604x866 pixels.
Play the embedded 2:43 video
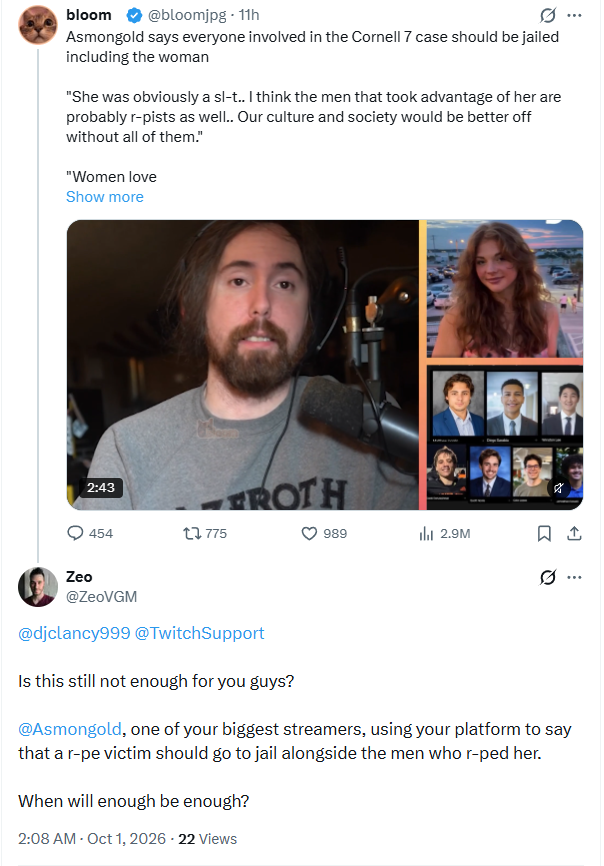tap(325, 365)
